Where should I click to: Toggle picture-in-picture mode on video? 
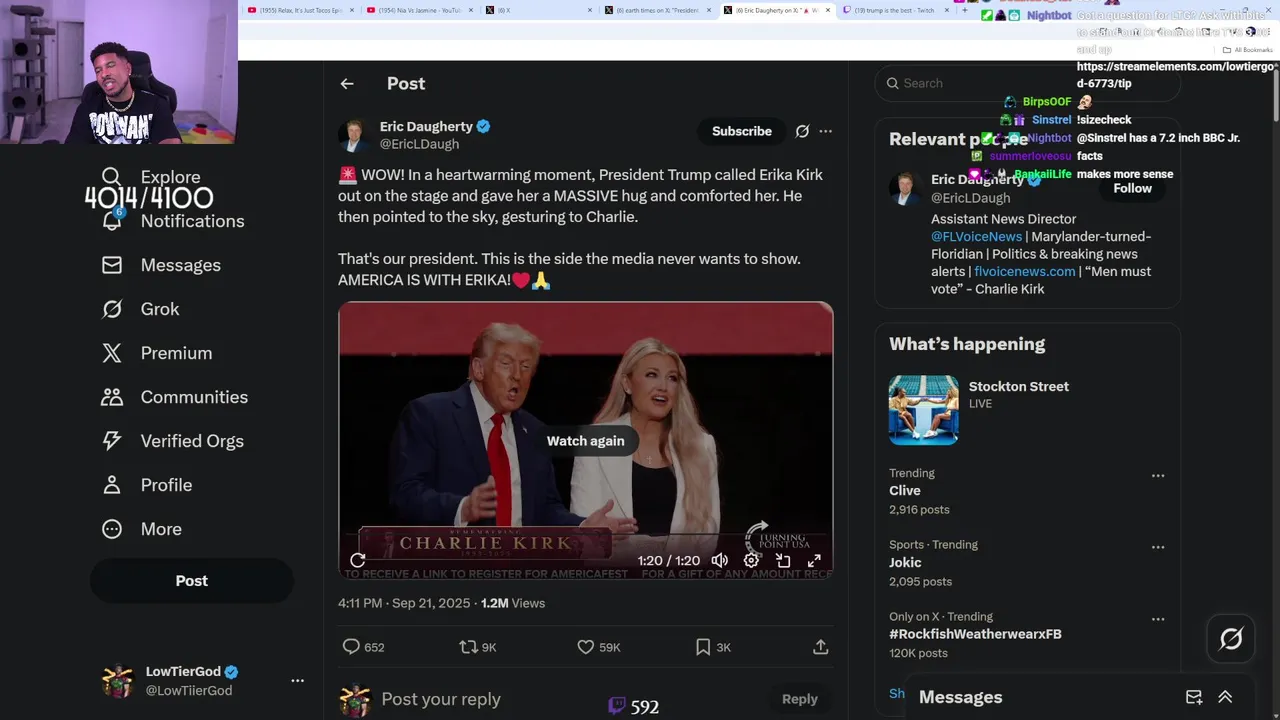(783, 561)
